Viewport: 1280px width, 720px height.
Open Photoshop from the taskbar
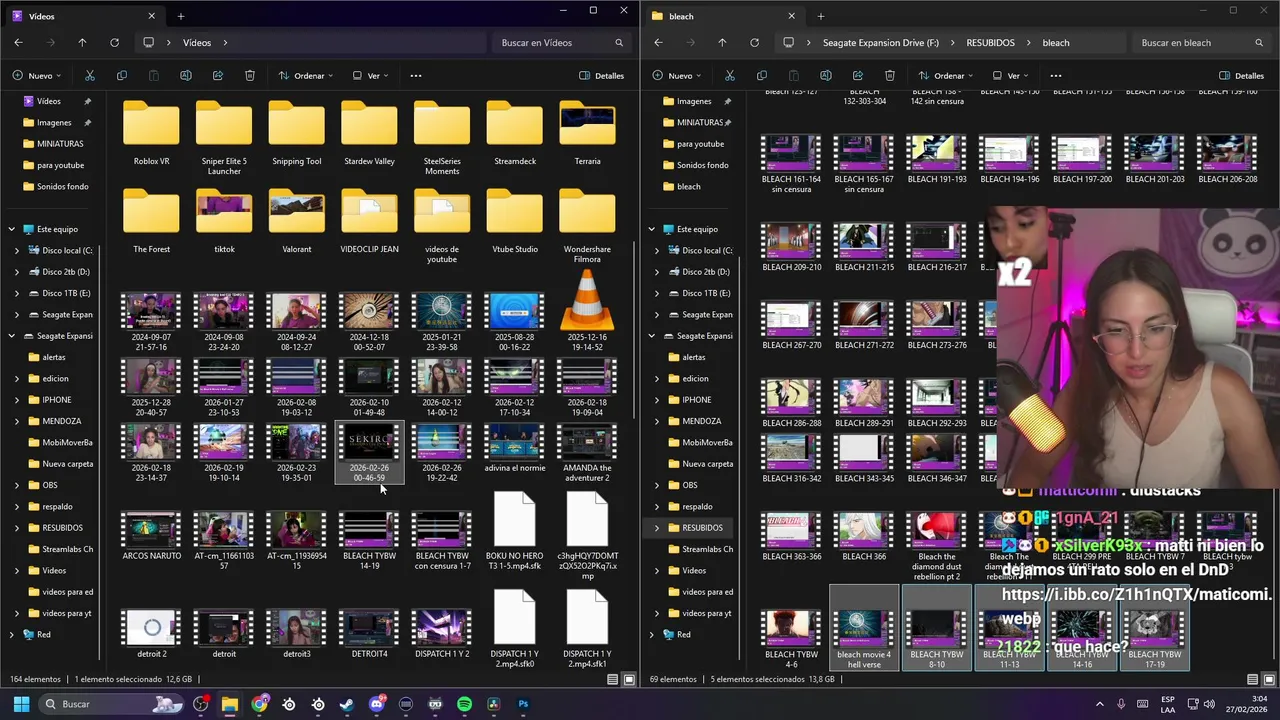tap(523, 704)
